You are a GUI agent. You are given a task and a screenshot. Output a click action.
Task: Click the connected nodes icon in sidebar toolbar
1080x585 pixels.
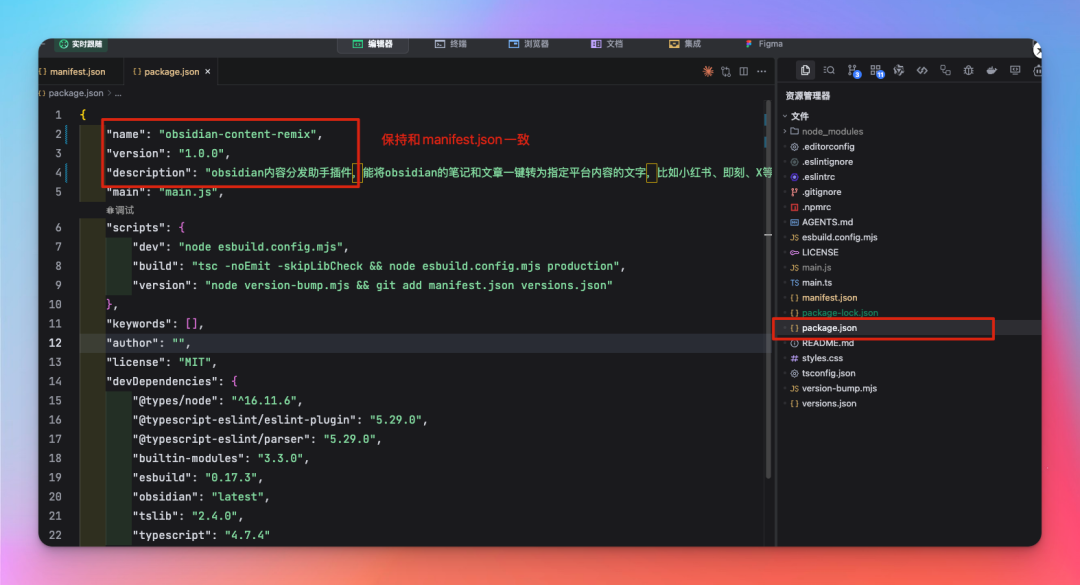click(945, 70)
